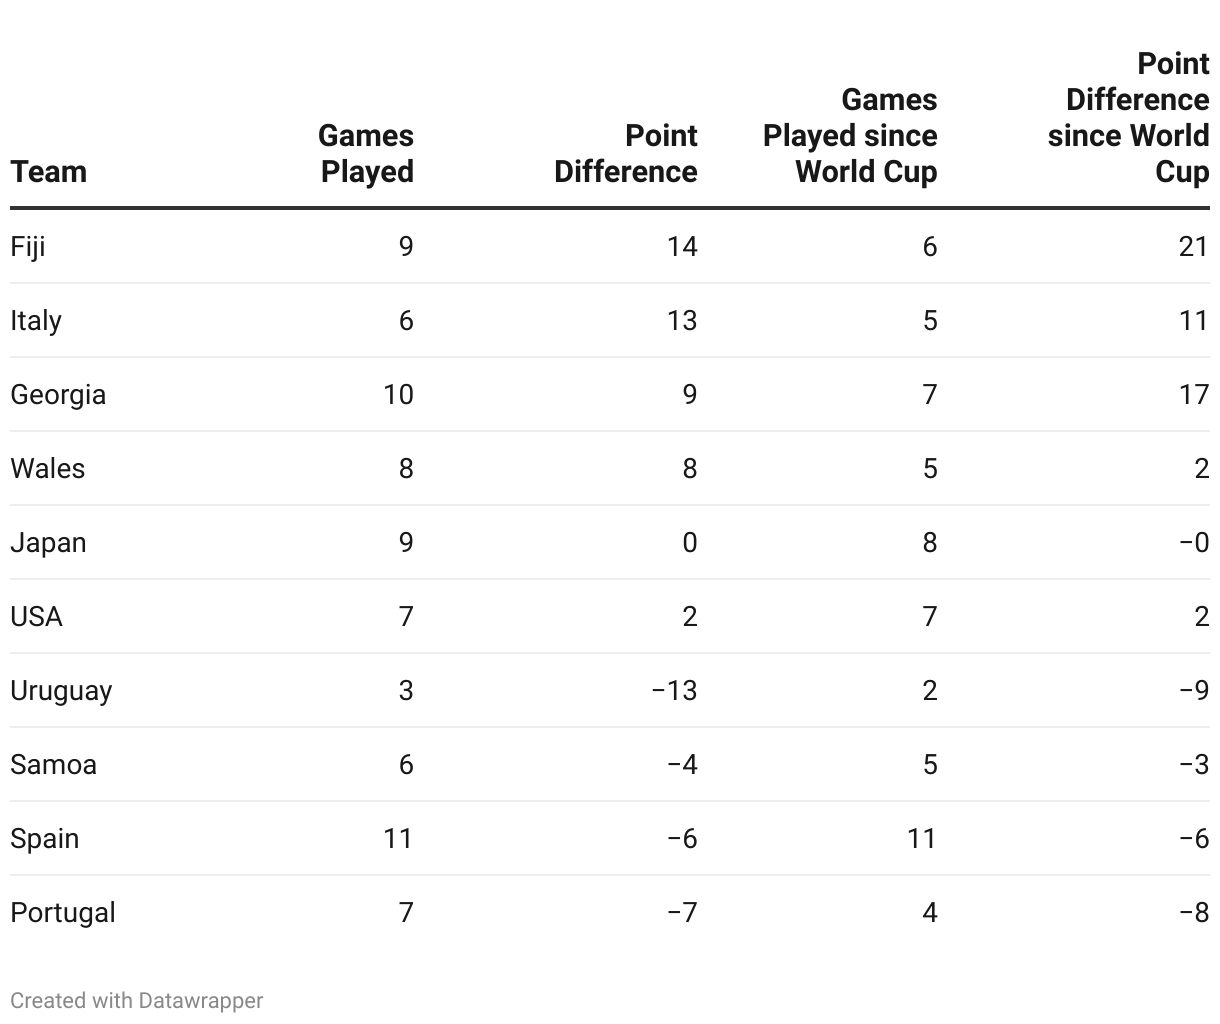This screenshot has height=1024, width=1220.
Task: Click Point Difference since World Cup header
Action: [1129, 117]
